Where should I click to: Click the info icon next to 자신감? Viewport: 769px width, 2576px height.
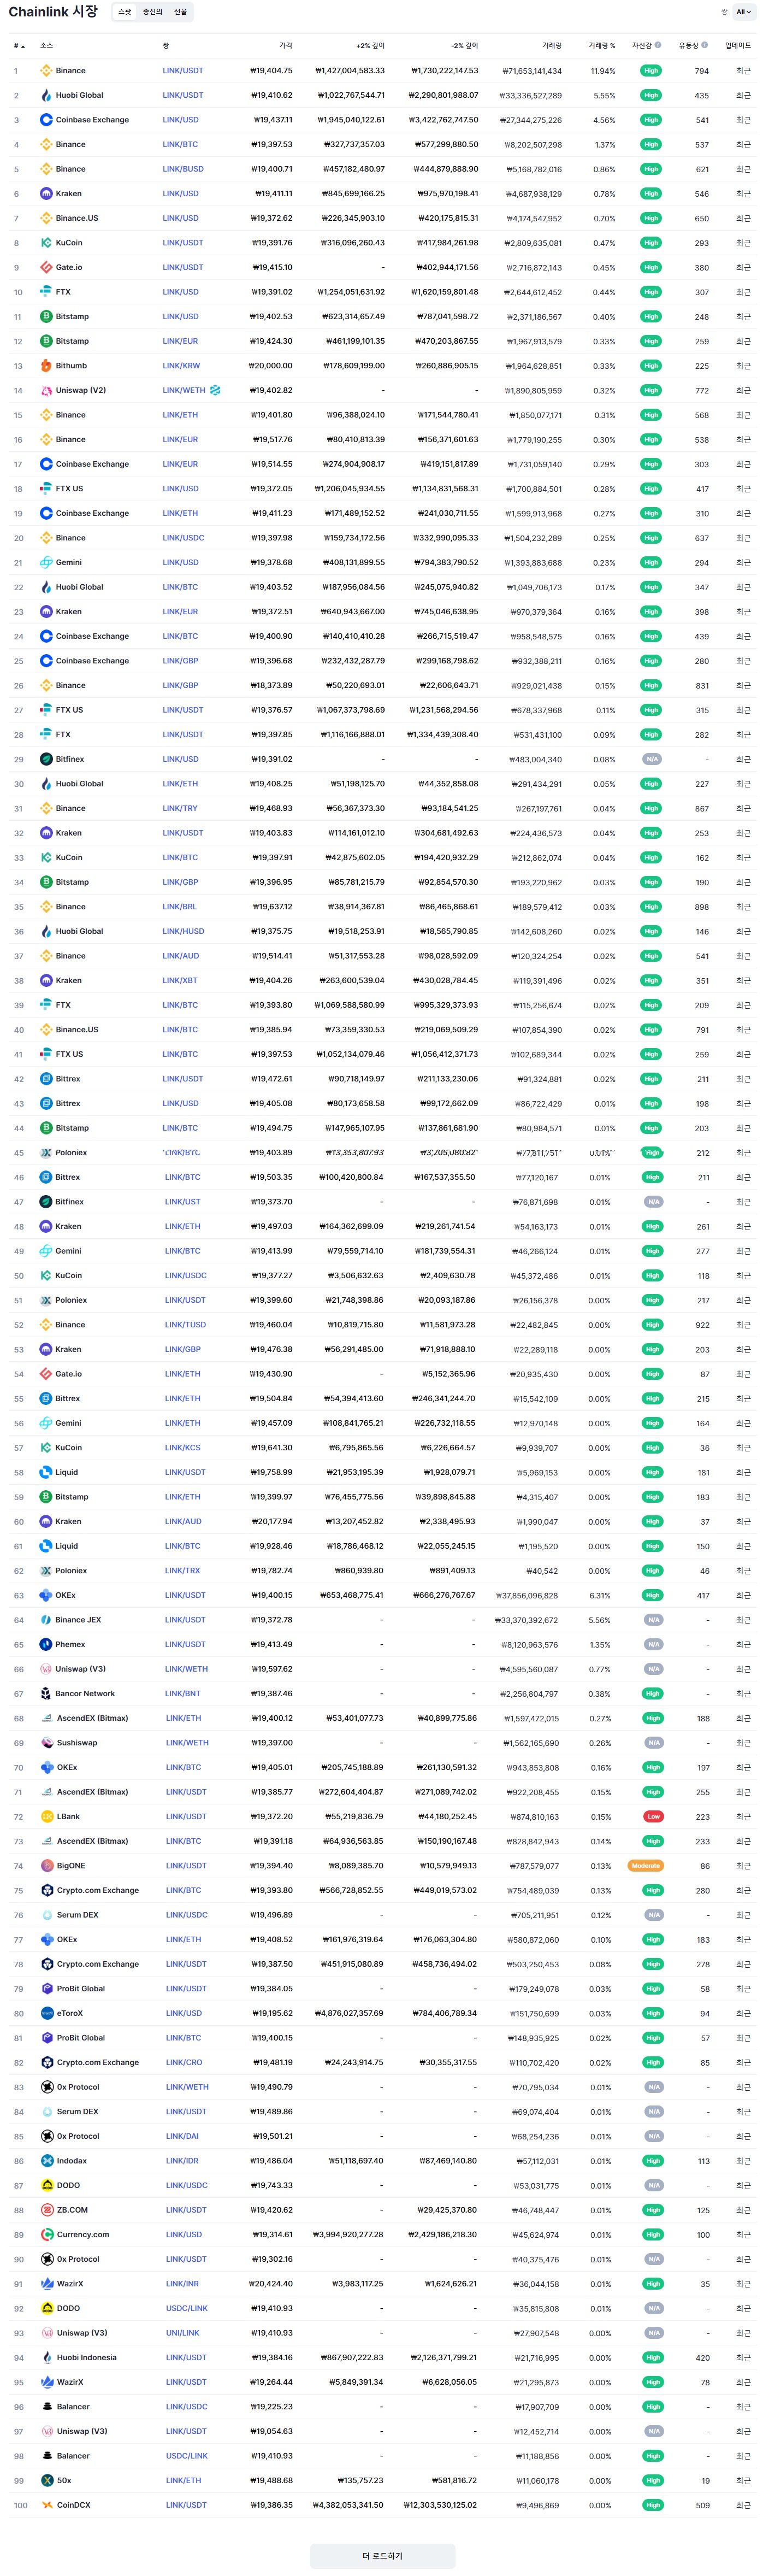click(x=658, y=45)
